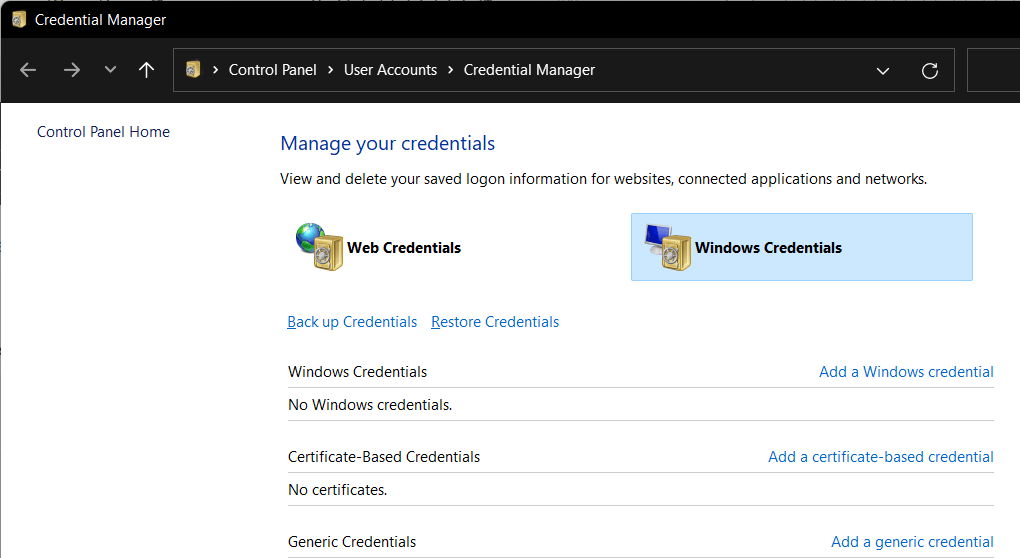Click Back up Credentials link

[352, 322]
